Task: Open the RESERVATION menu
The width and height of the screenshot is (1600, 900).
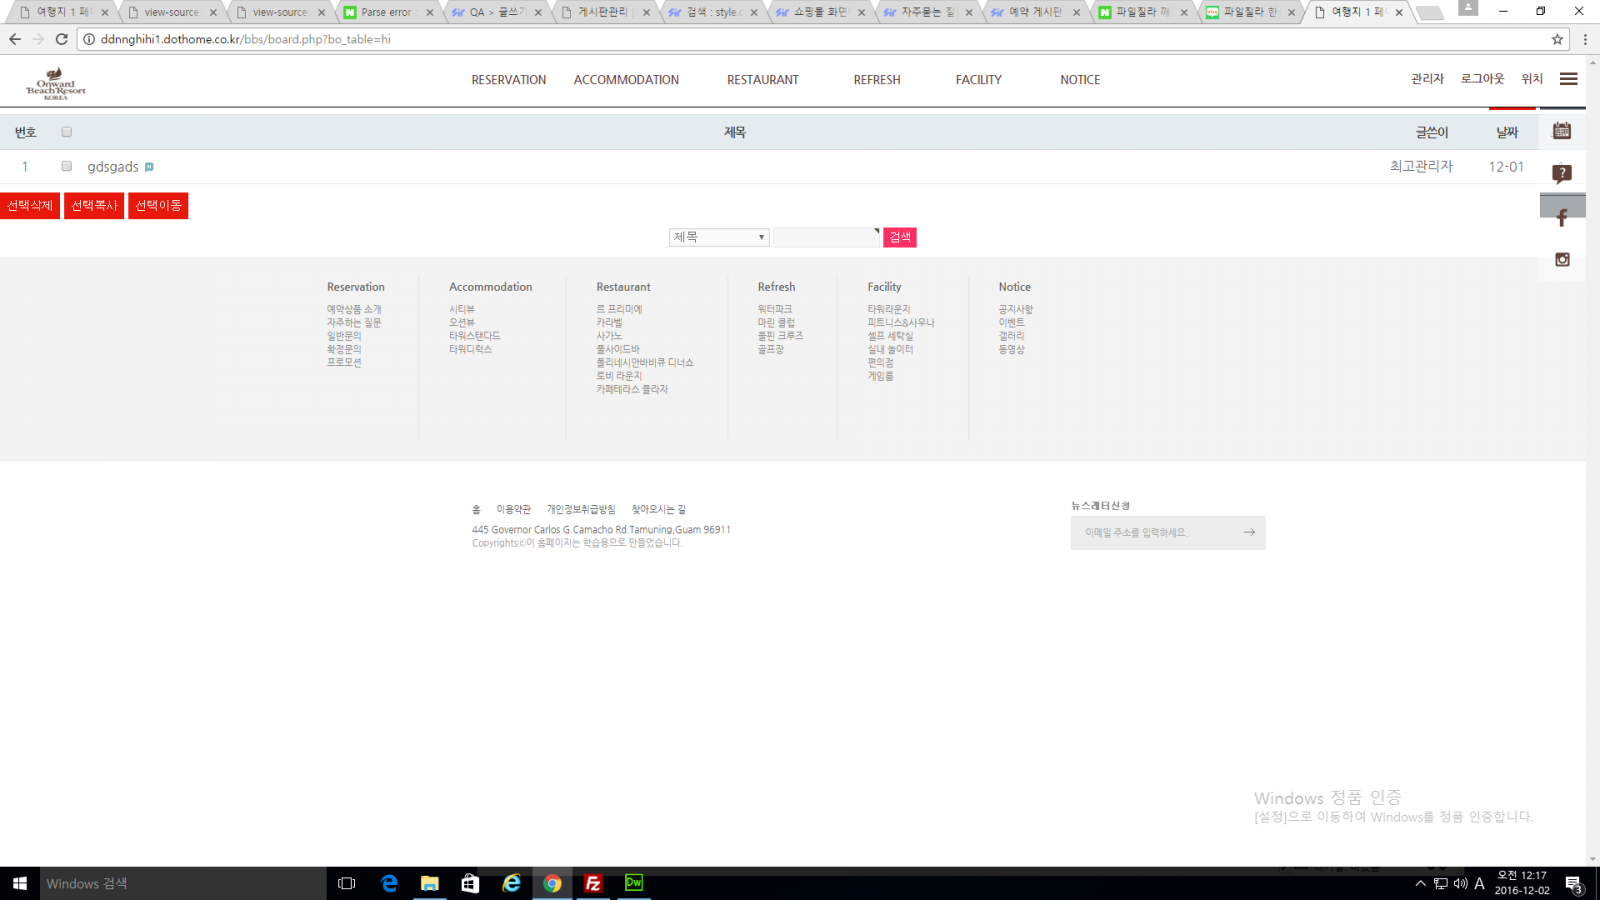Action: pos(509,80)
